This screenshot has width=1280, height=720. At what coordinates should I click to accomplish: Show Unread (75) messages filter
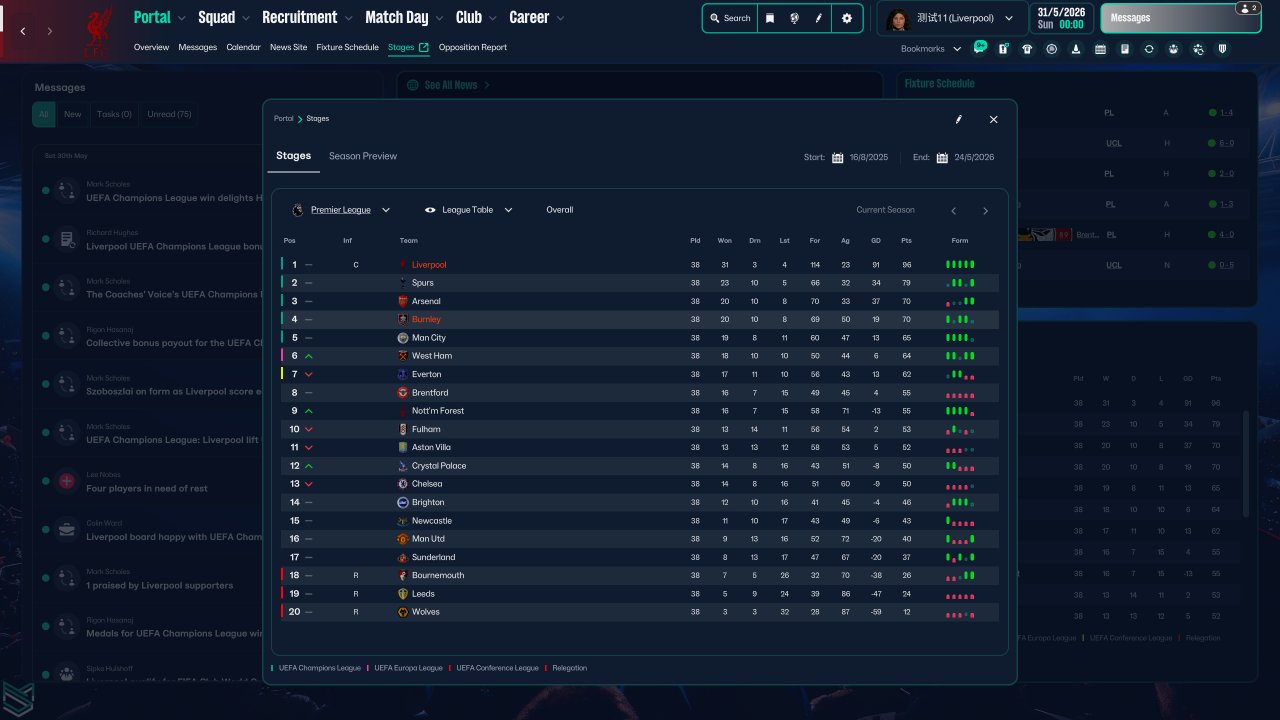click(169, 114)
